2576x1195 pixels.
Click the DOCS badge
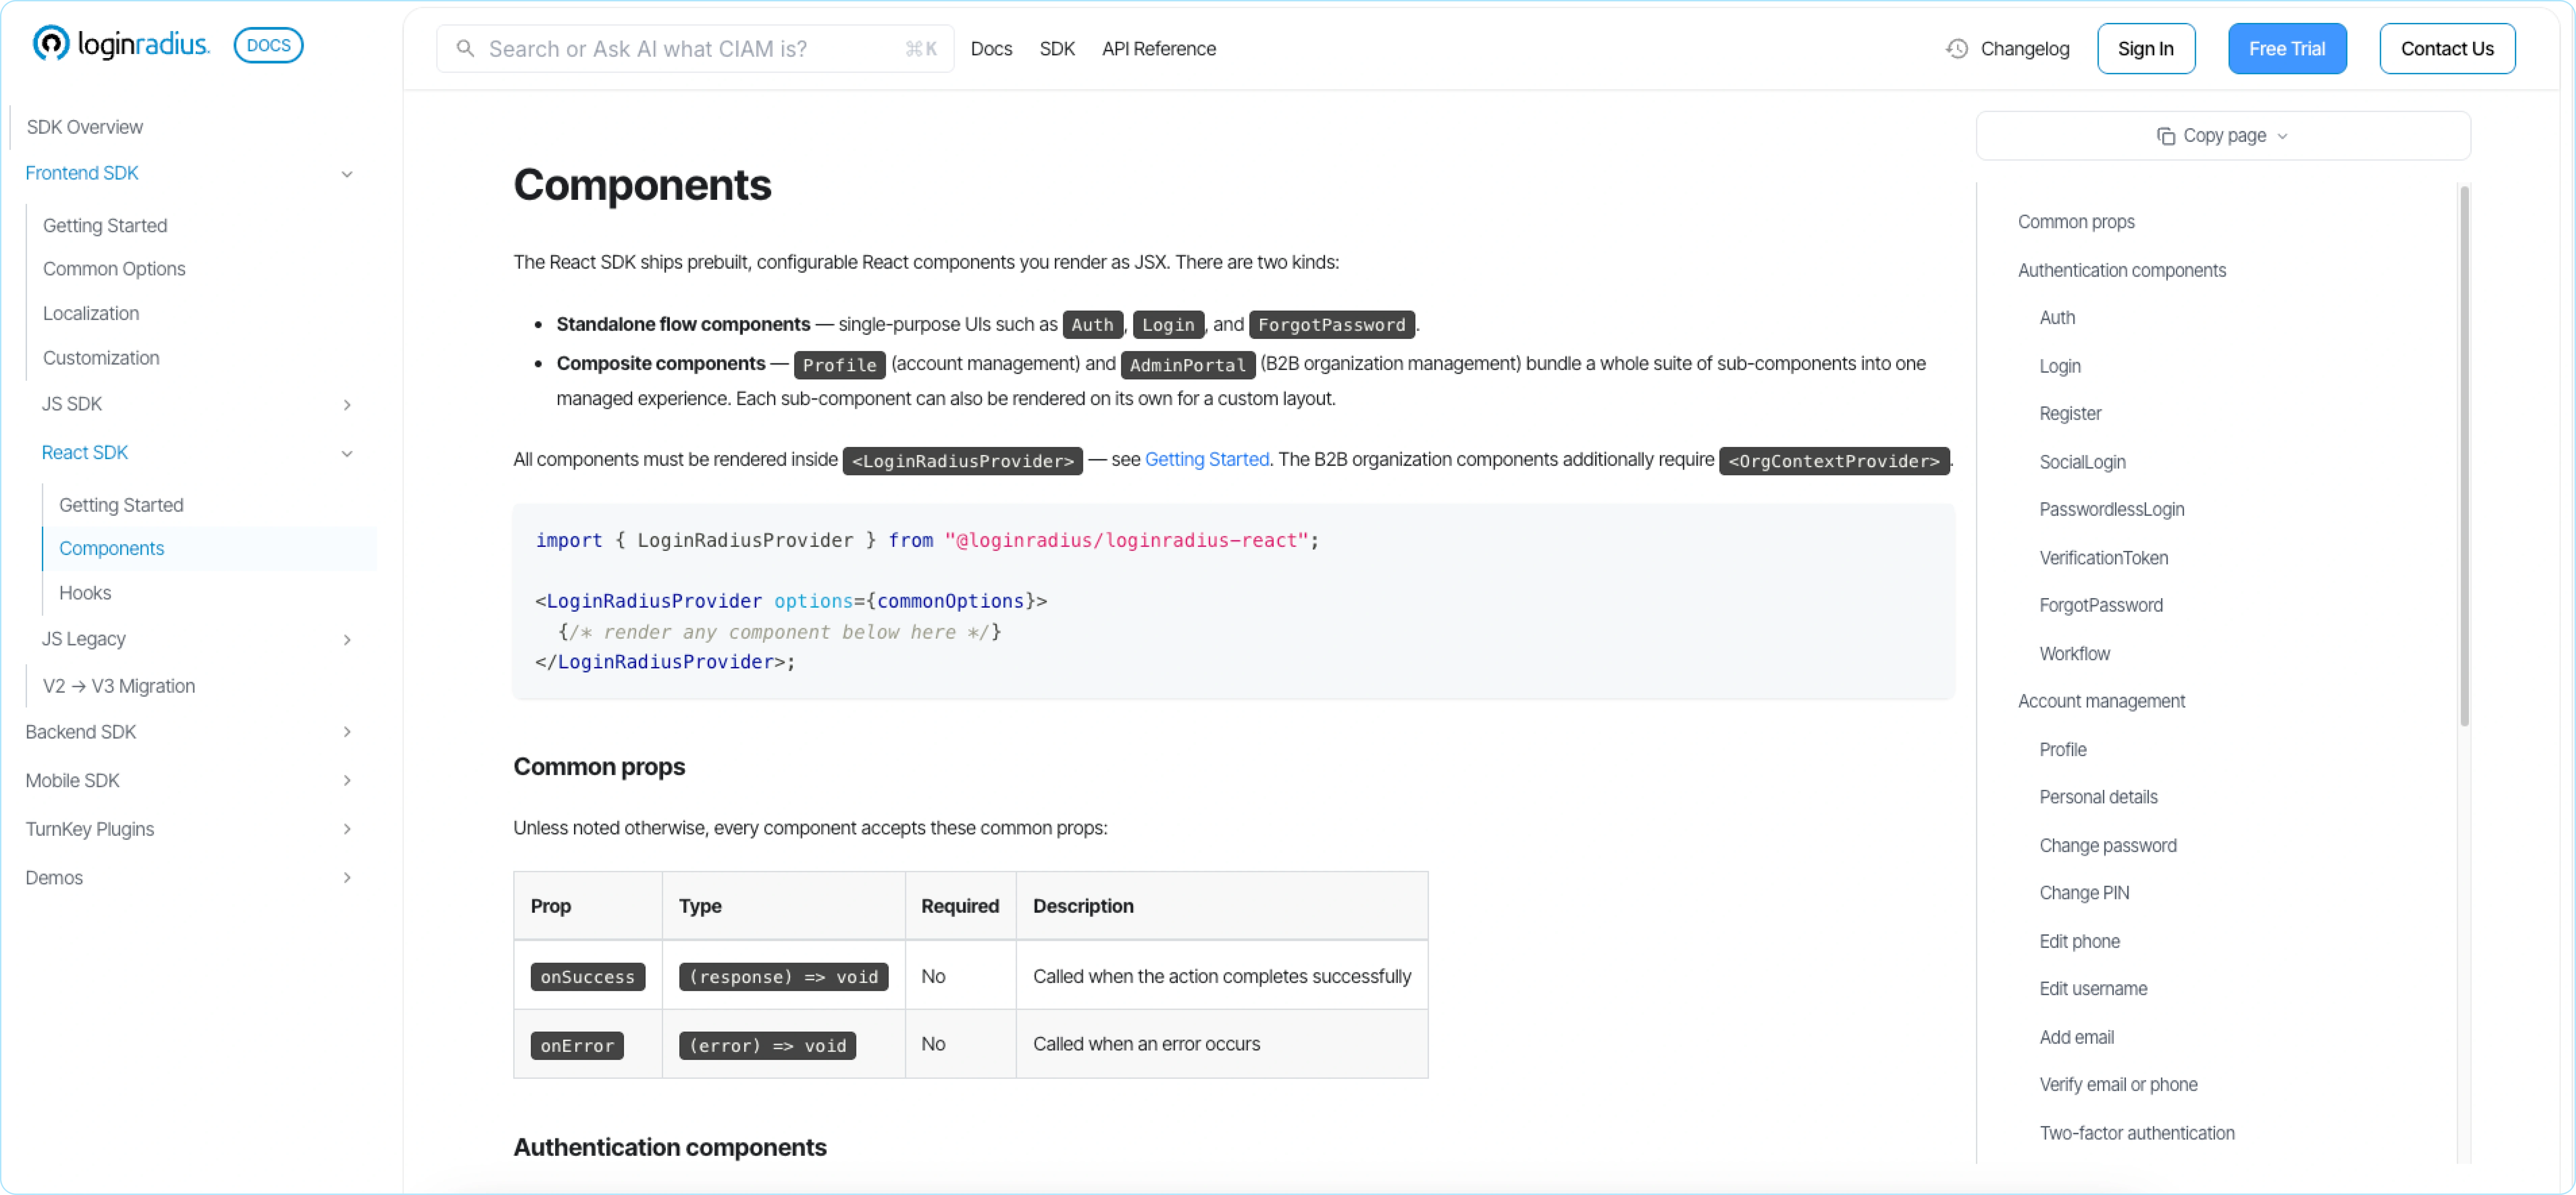click(x=268, y=45)
